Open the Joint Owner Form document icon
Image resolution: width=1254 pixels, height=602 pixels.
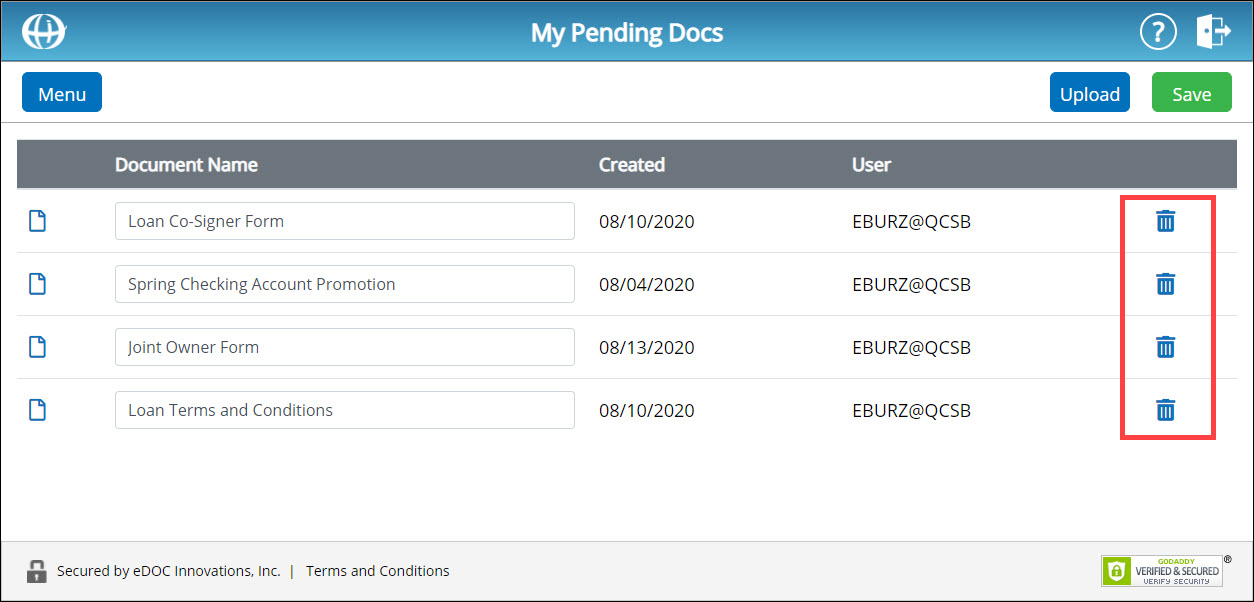(x=37, y=347)
